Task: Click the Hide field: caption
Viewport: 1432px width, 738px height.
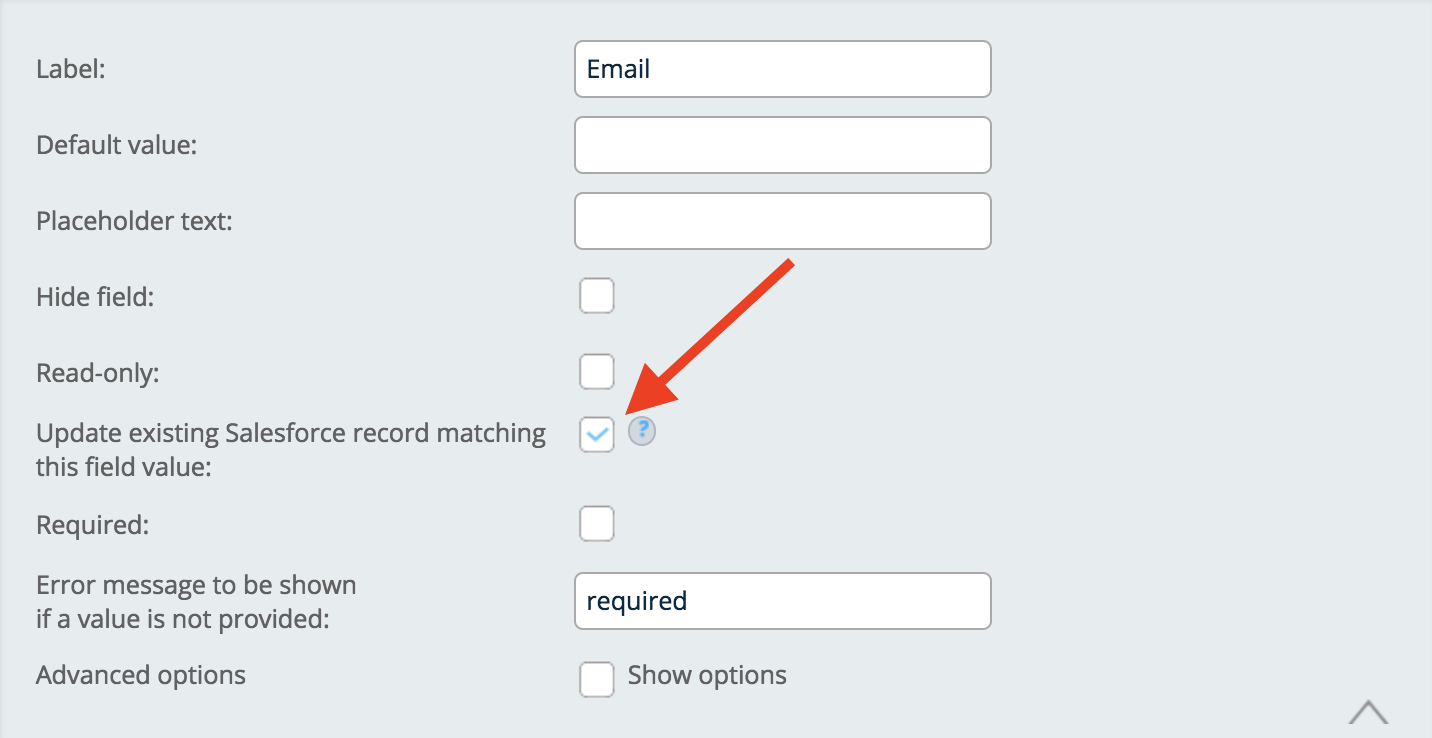Action: click(95, 297)
